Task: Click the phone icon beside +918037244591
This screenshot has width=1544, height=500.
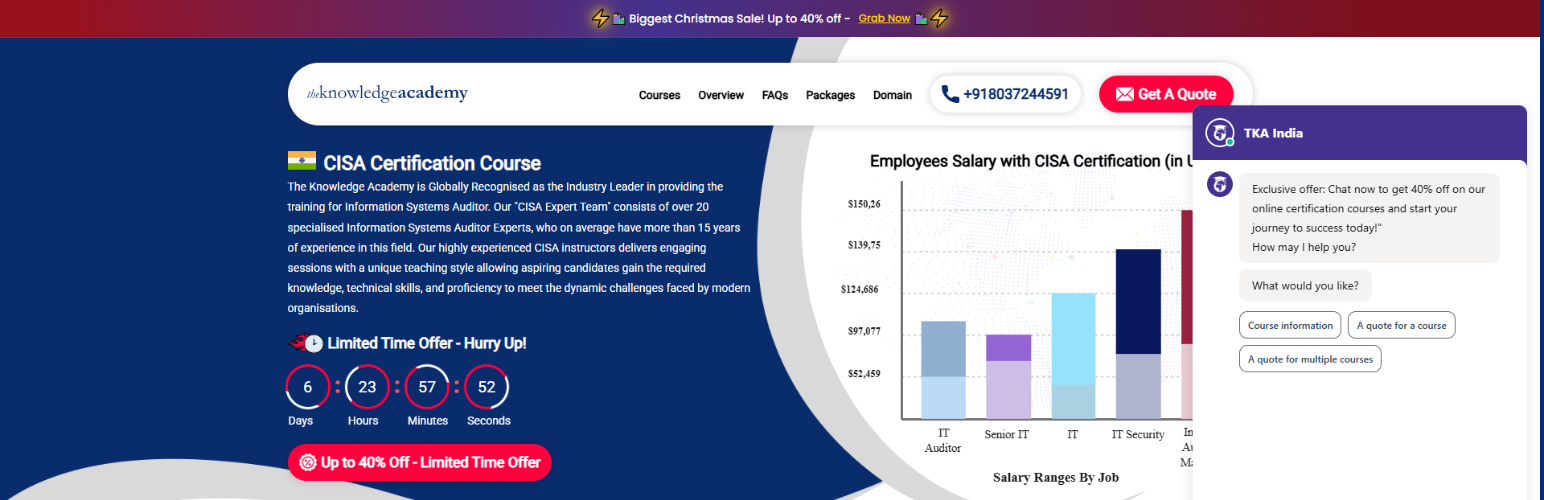Action: [950, 94]
